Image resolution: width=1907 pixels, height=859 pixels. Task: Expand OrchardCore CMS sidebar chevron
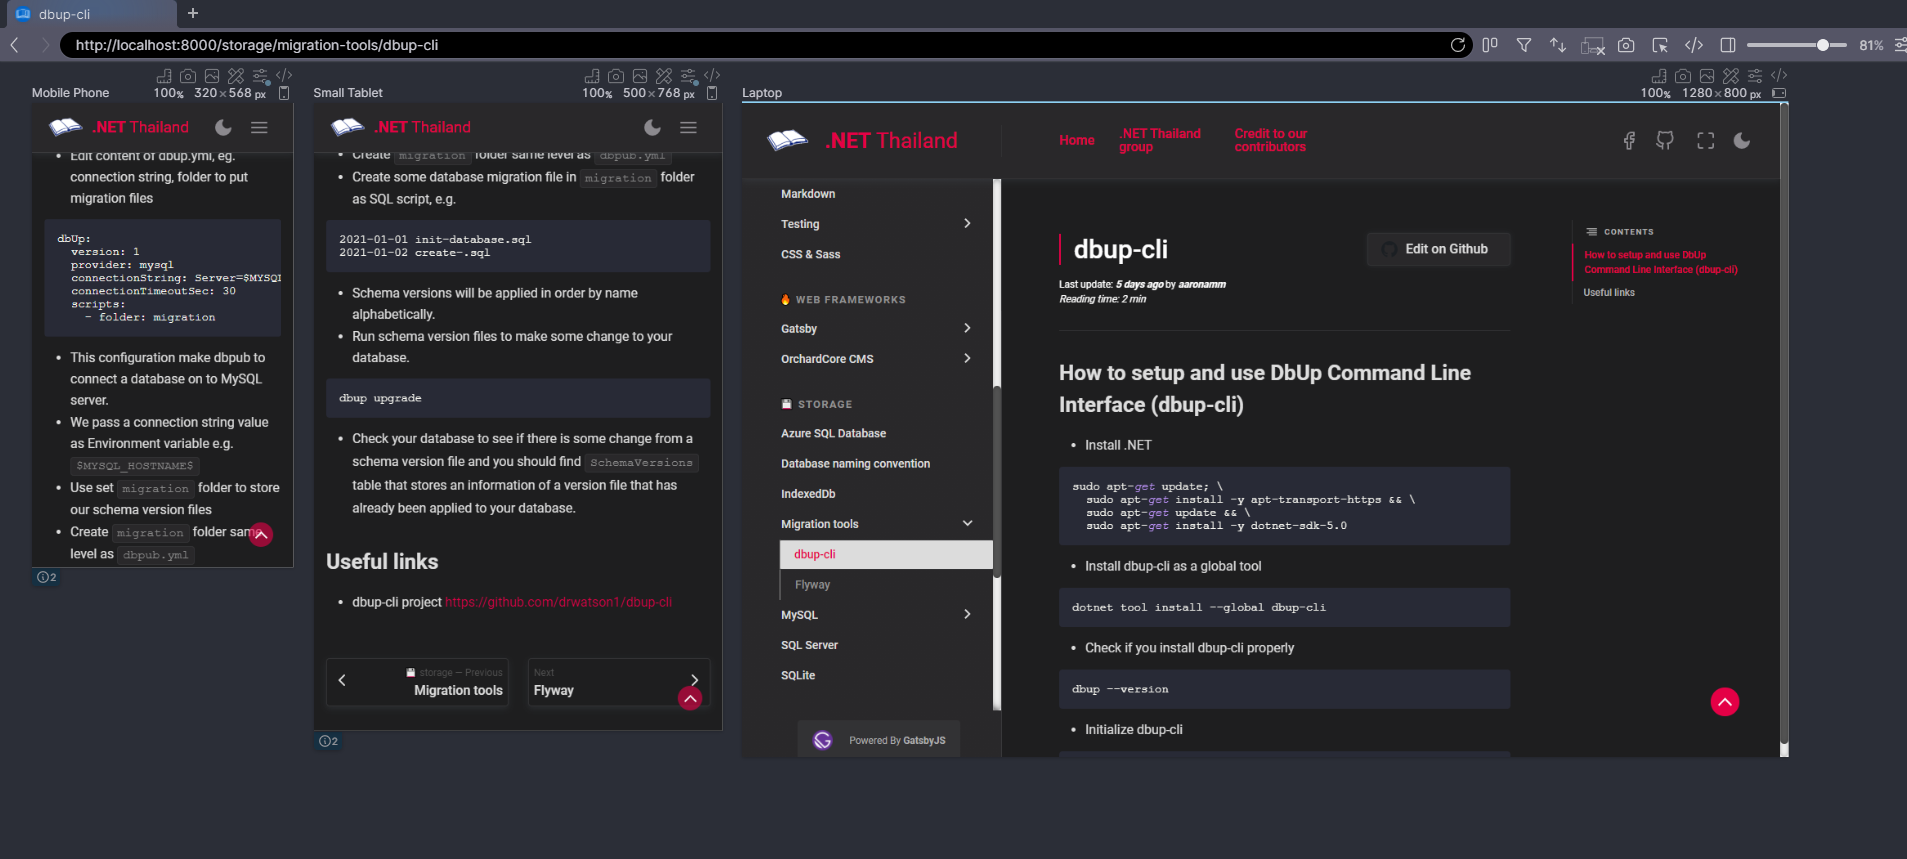click(967, 358)
